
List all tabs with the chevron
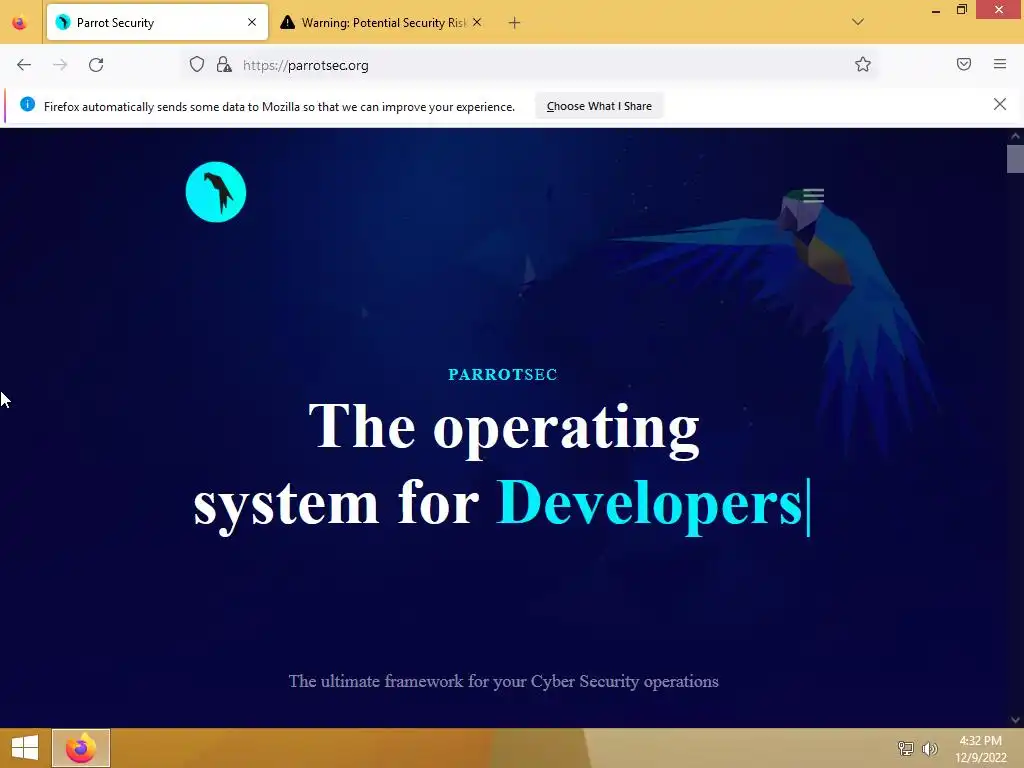[858, 22]
